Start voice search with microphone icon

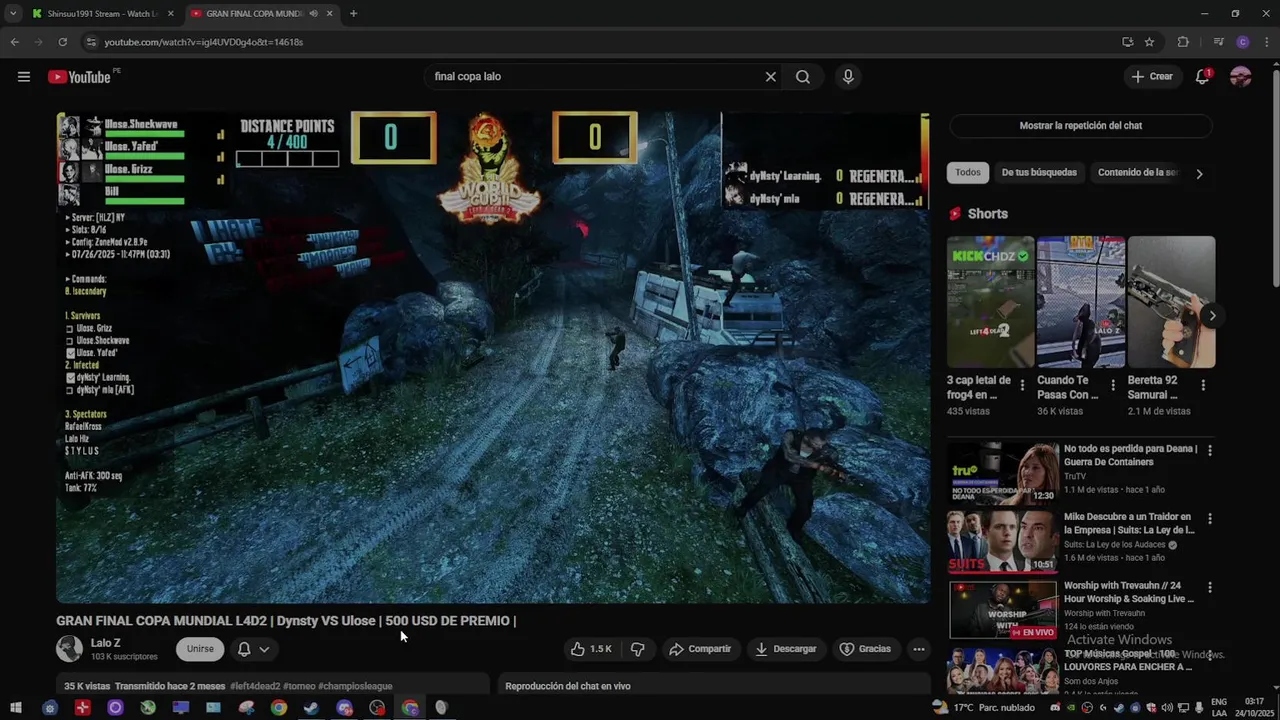[x=848, y=77]
